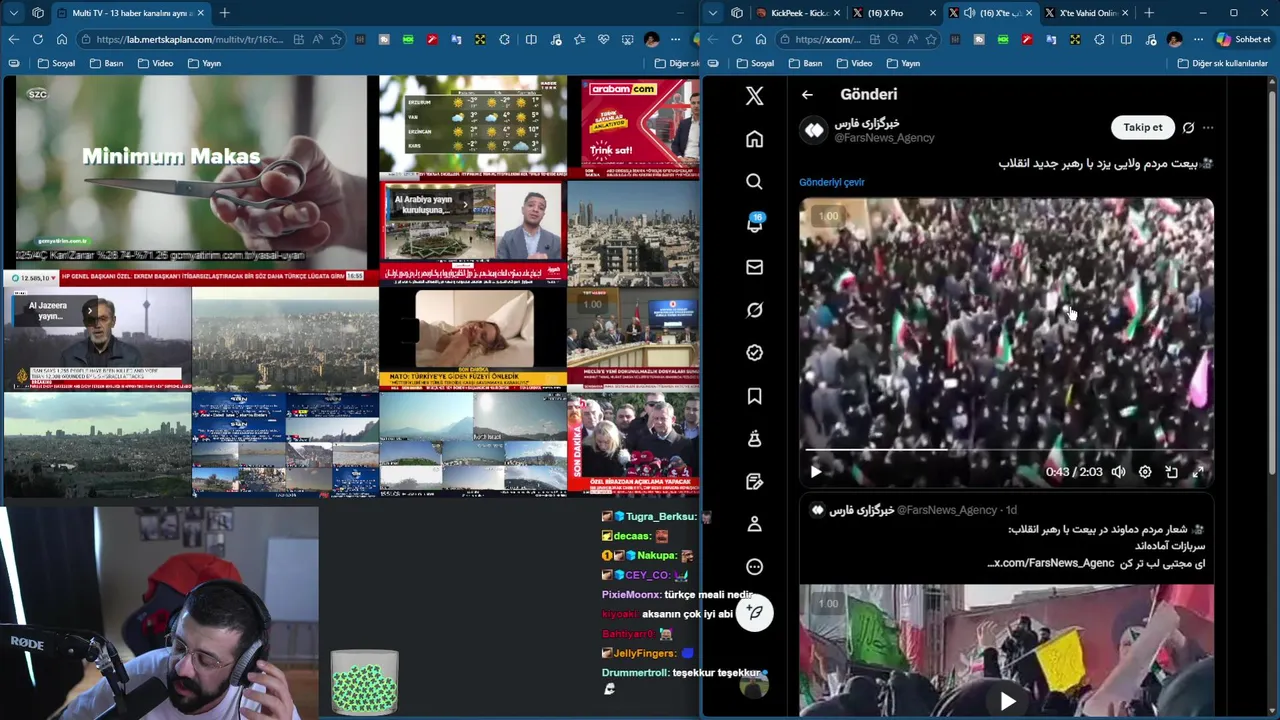Screen dimensions: 1280x720
Task: Click the Fars News profile avatar
Action: click(x=814, y=130)
